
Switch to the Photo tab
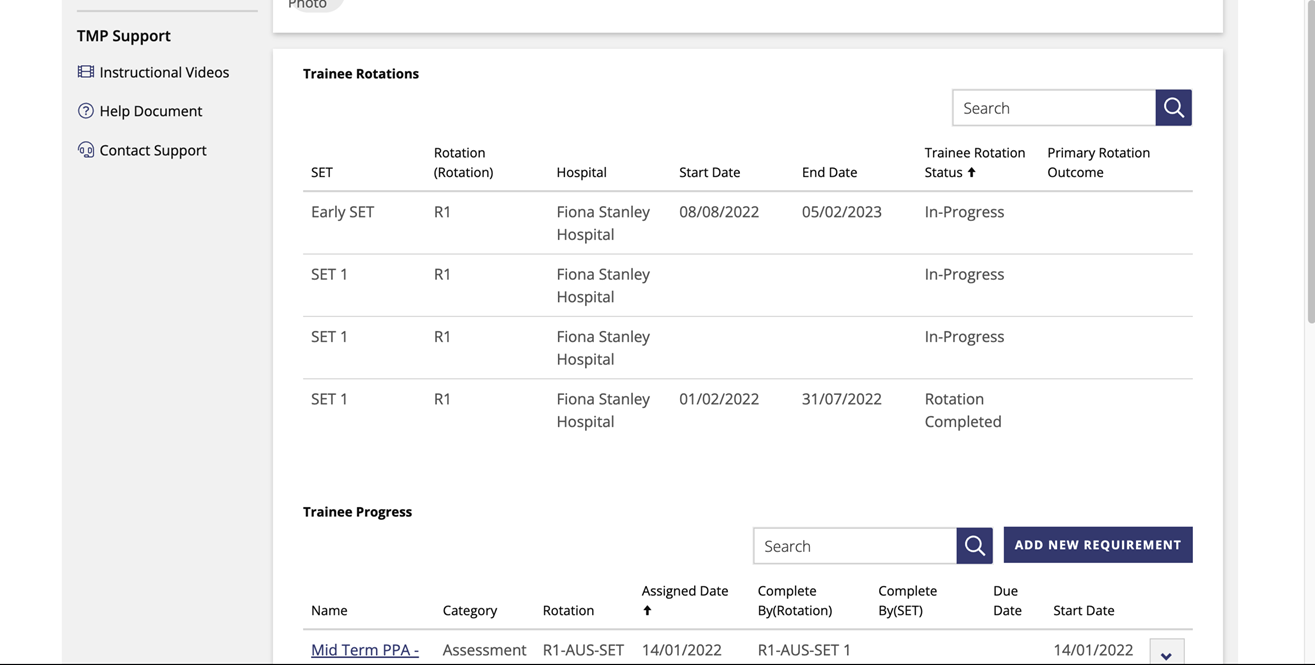click(306, 4)
